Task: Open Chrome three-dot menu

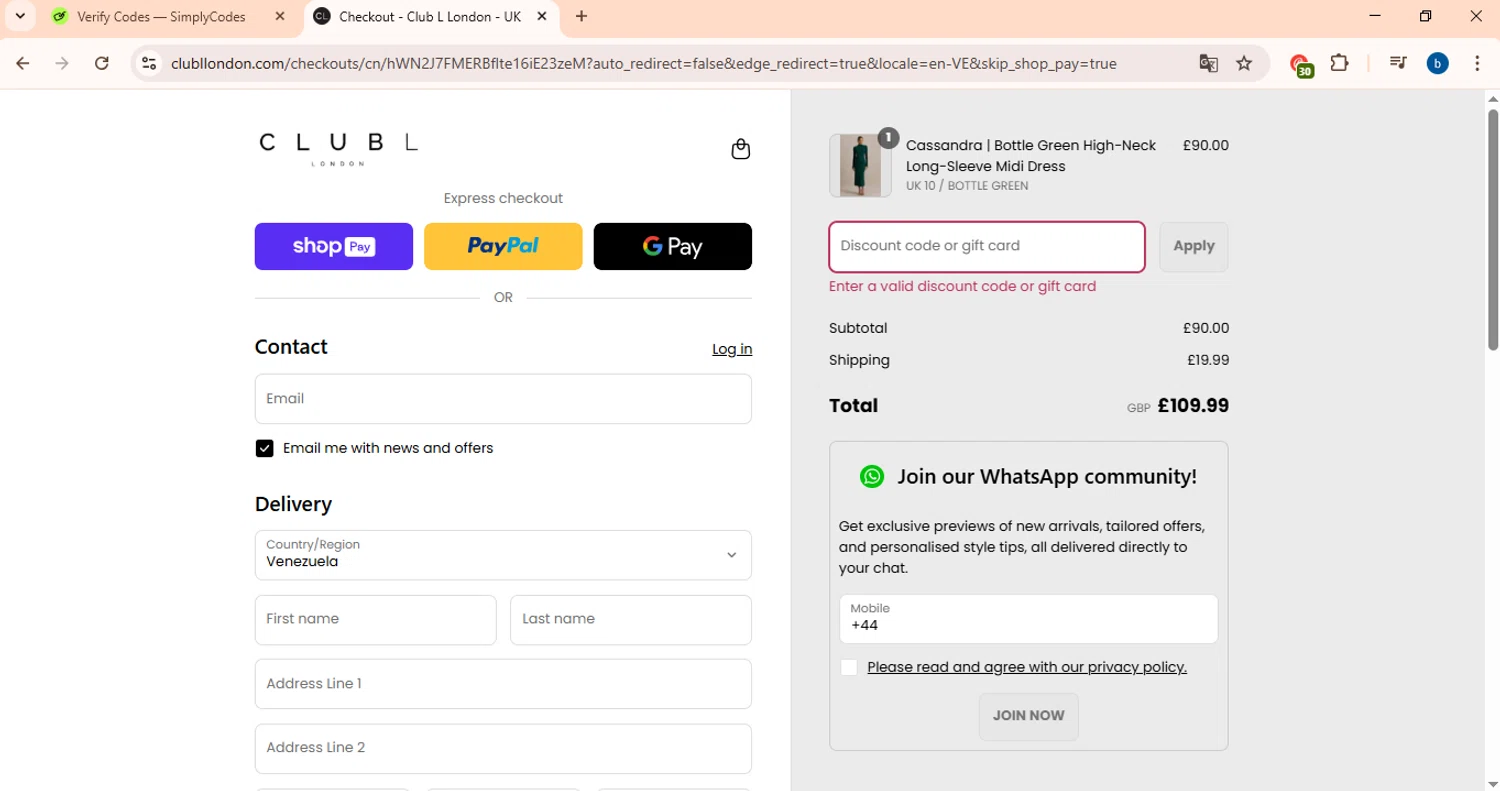Action: click(x=1477, y=63)
